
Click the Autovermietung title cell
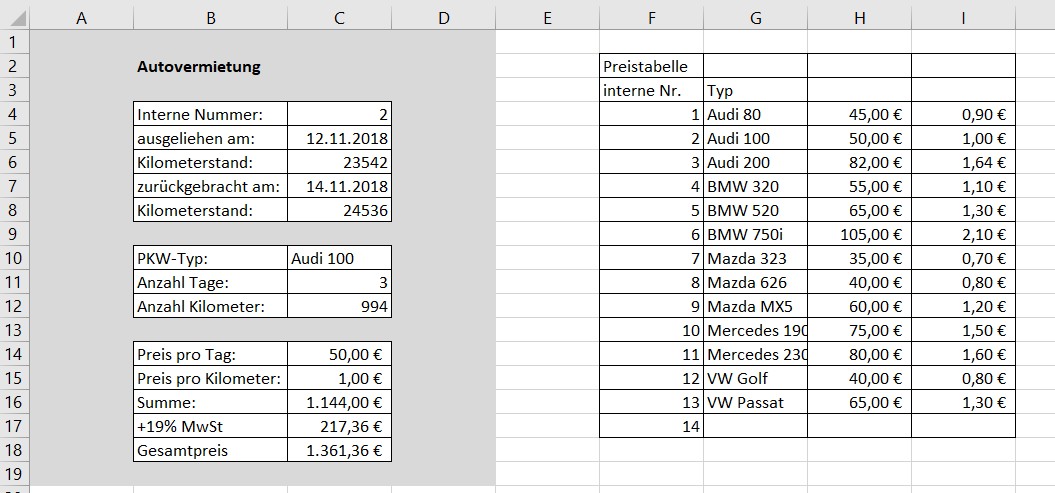pyautogui.click(x=198, y=67)
